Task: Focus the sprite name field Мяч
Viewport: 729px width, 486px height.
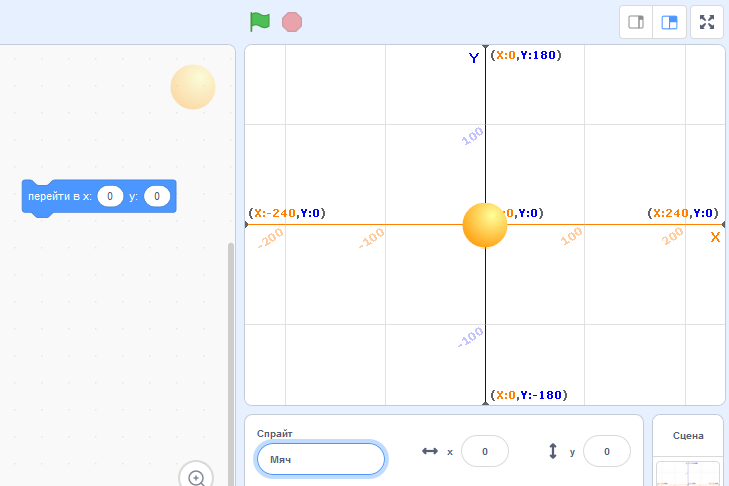Action: (x=320, y=459)
